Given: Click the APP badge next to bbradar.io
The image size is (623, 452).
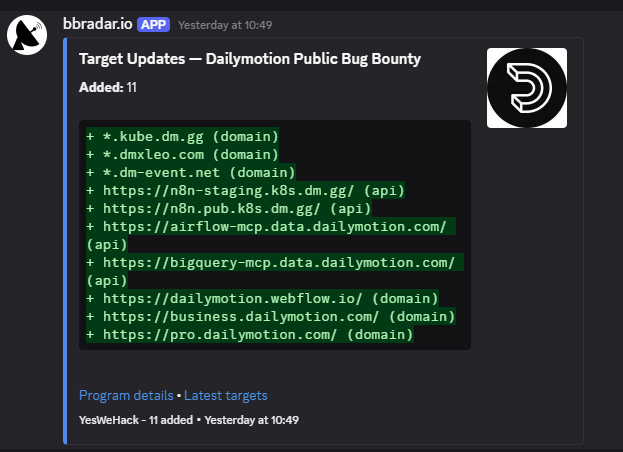Looking at the screenshot, I should pyautogui.click(x=153, y=25).
